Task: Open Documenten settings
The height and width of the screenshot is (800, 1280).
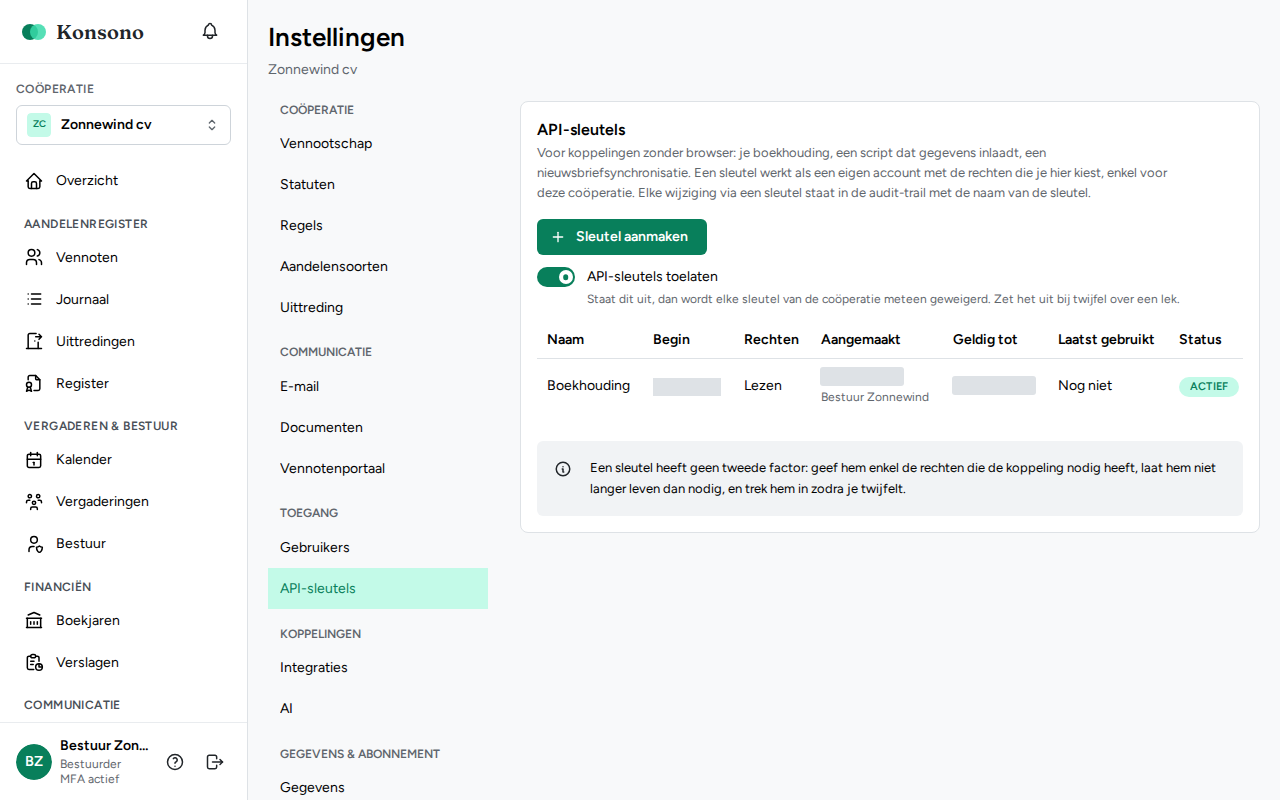Action: point(378,428)
